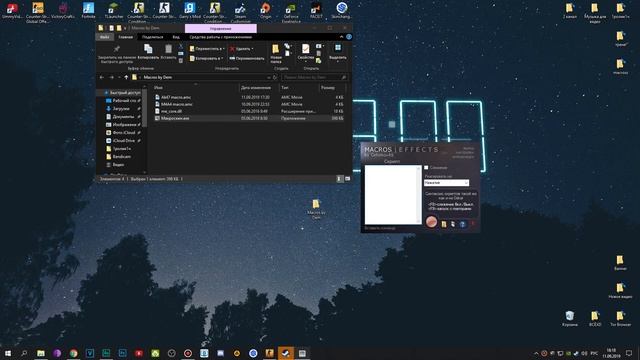Image resolution: width=640 pixels, height=360 pixels.
Task: Select the first .amc macro file row
Action: 249,98
